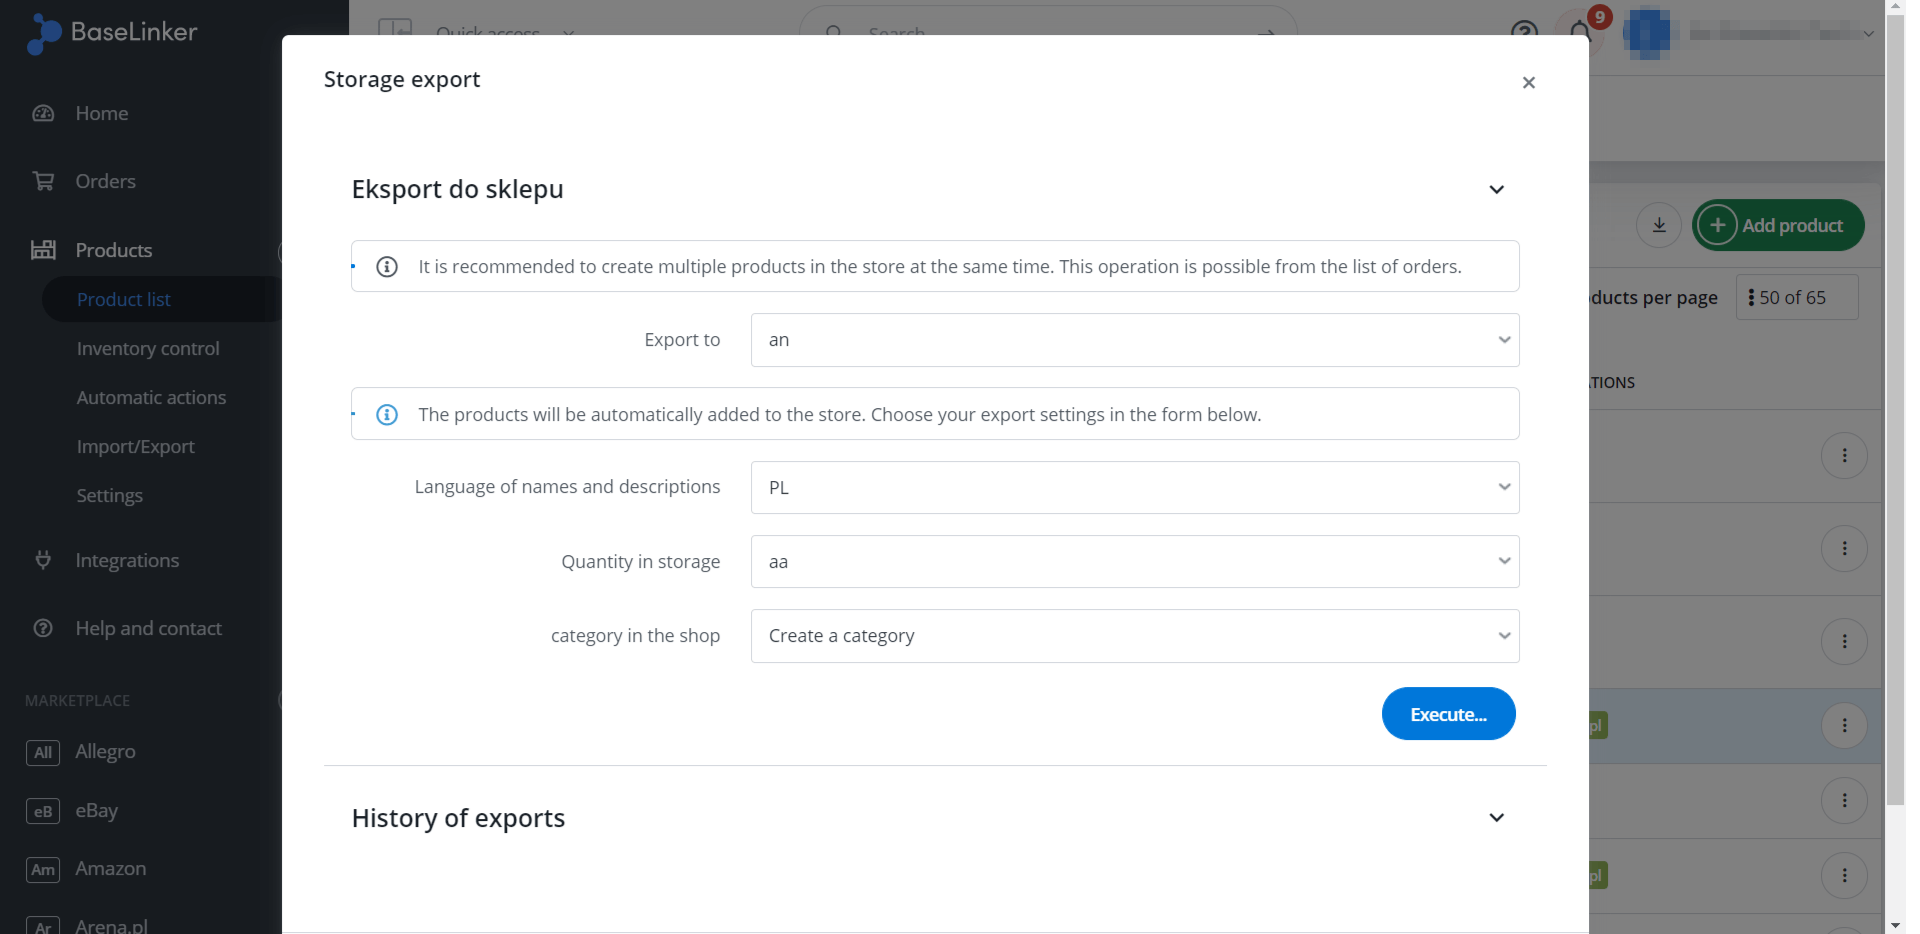Open eBay marketplace link
The image size is (1920, 934).
pyautogui.click(x=97, y=811)
